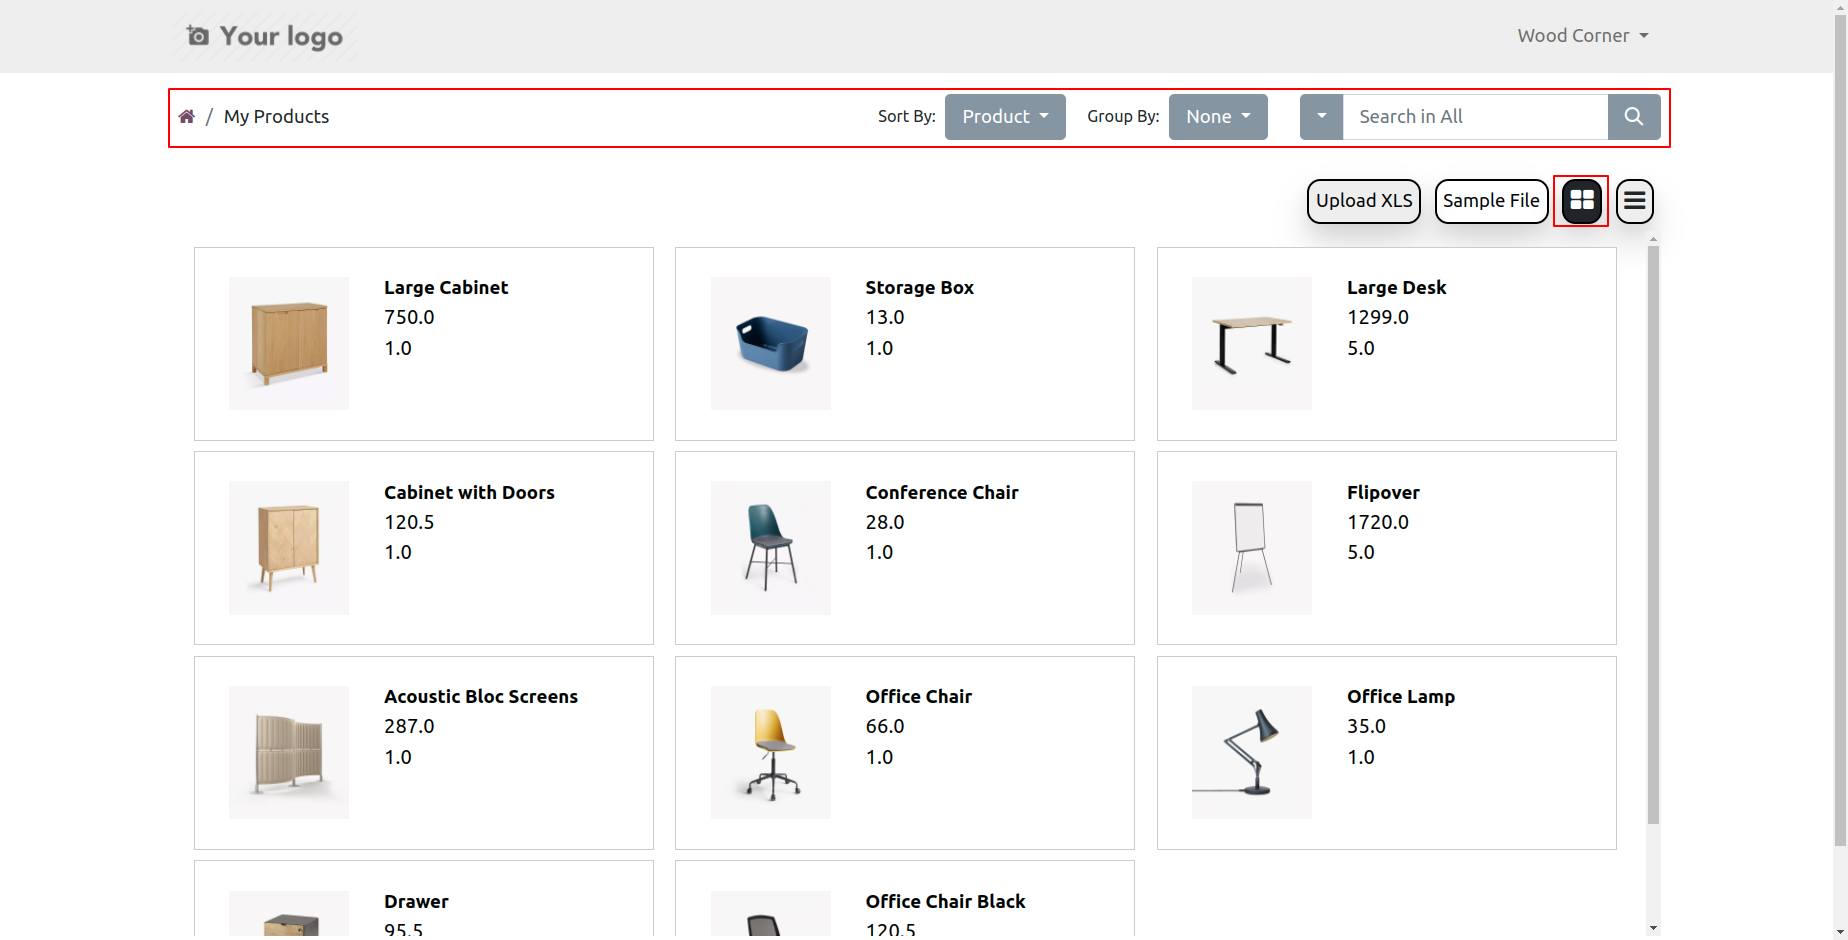Open the Wood Corner user menu

point(1583,36)
